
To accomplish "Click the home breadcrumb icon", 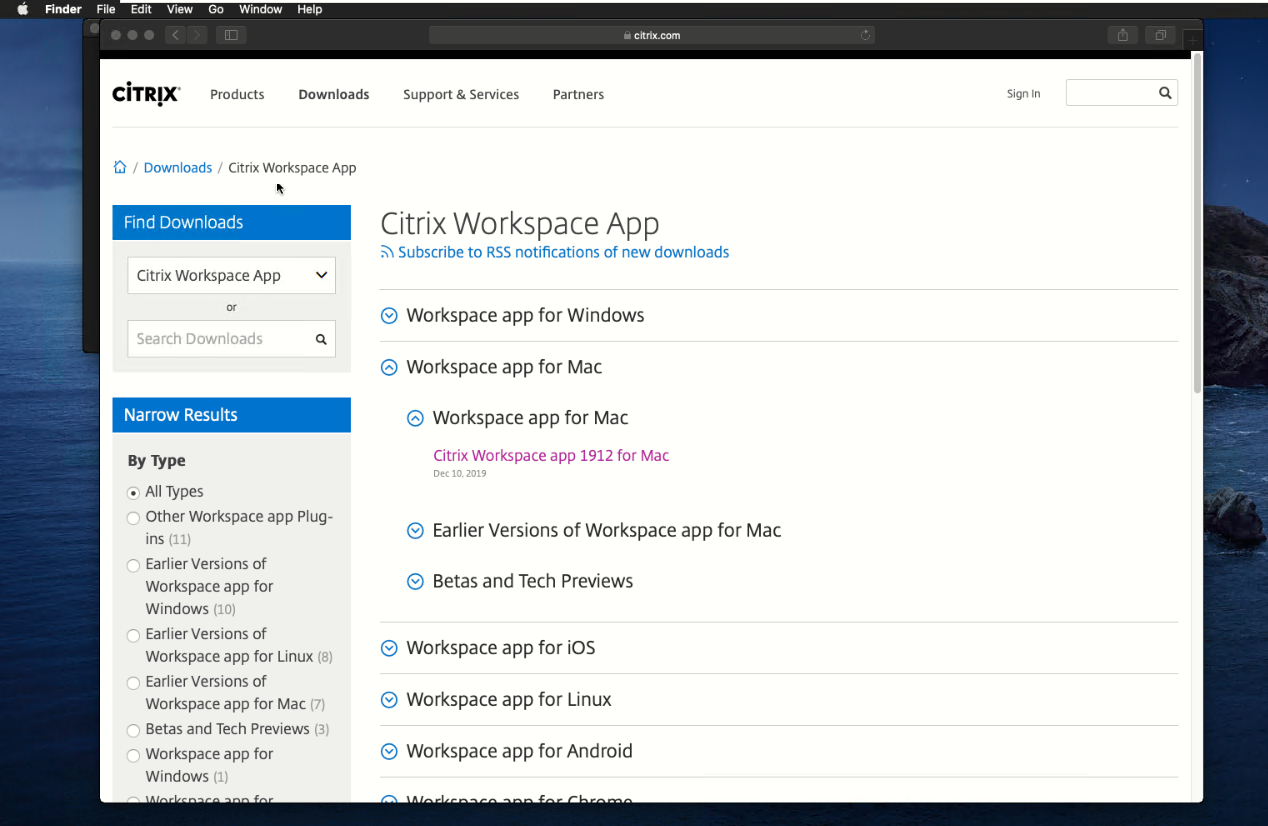I will tap(120, 167).
